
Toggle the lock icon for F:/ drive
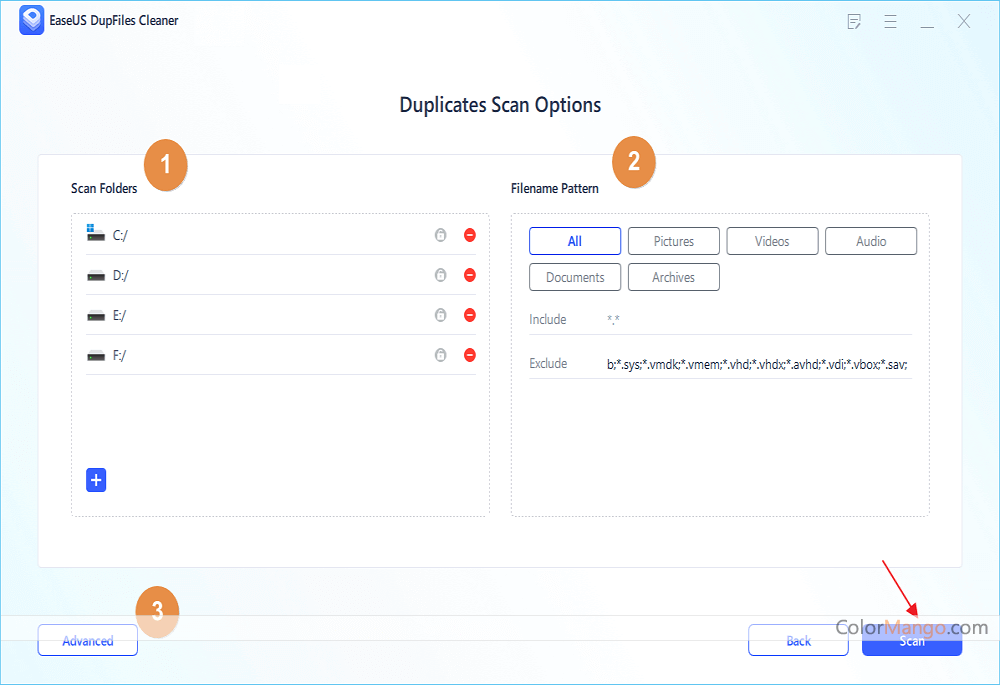[441, 355]
